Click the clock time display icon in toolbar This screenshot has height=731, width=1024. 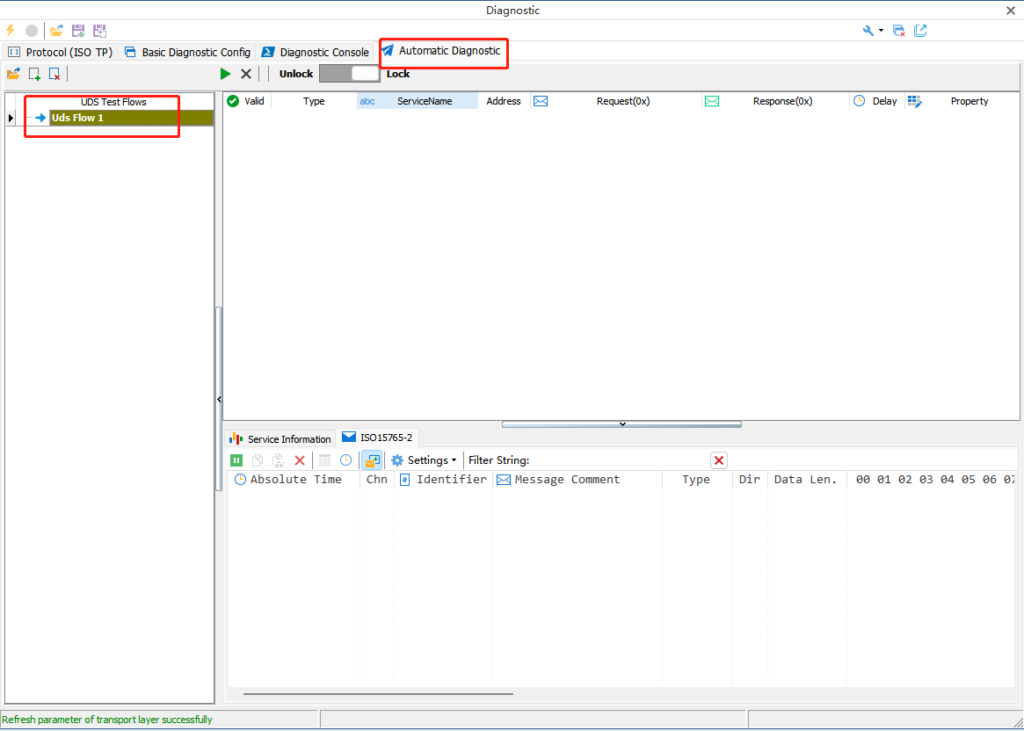tap(346, 460)
